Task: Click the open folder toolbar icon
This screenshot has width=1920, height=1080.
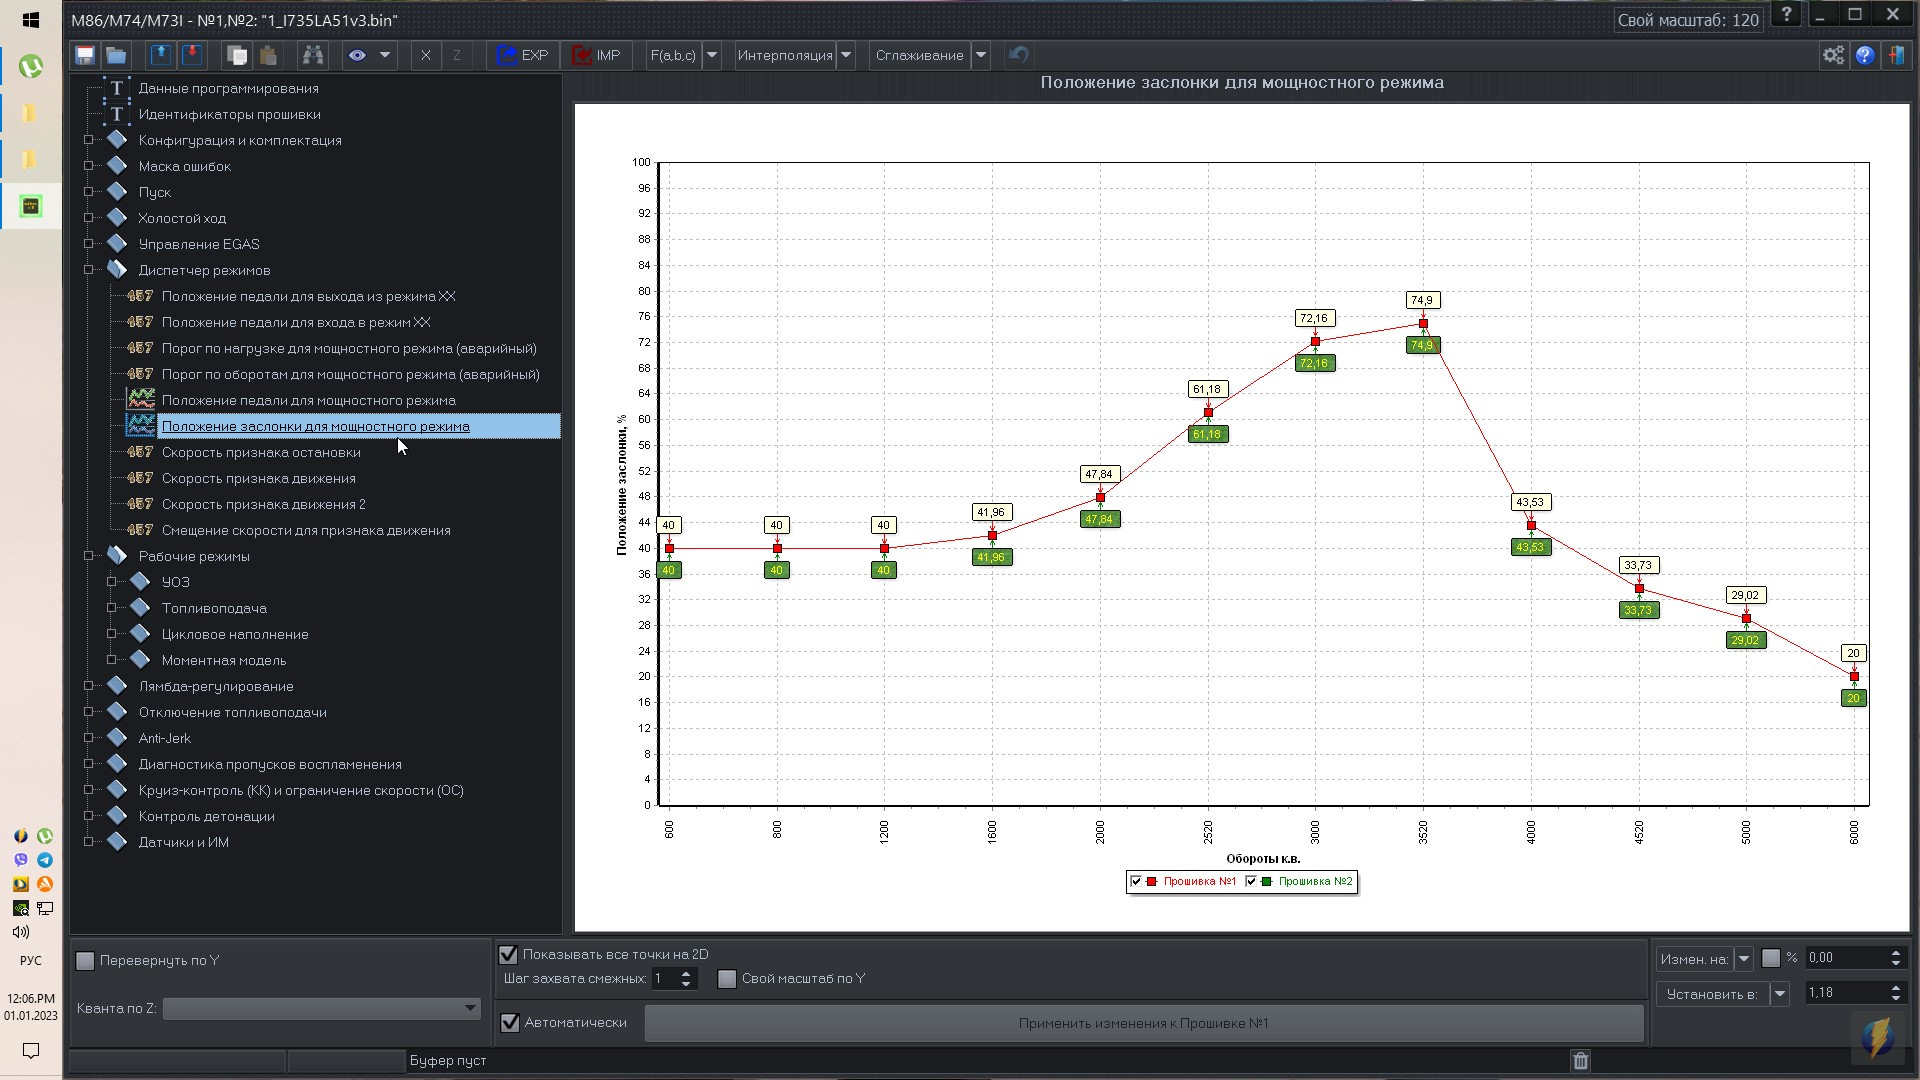Action: click(x=116, y=55)
